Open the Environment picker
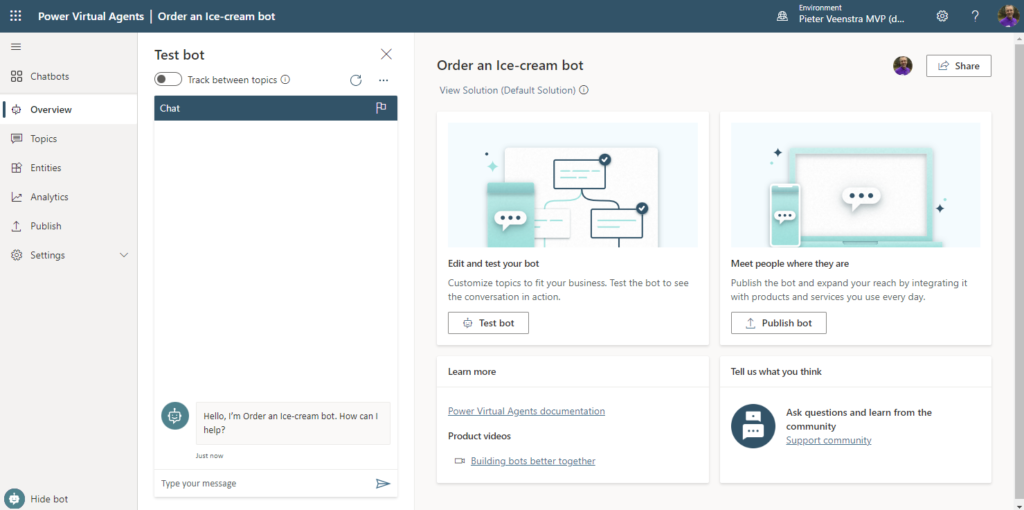The width and height of the screenshot is (1024, 510). click(840, 16)
